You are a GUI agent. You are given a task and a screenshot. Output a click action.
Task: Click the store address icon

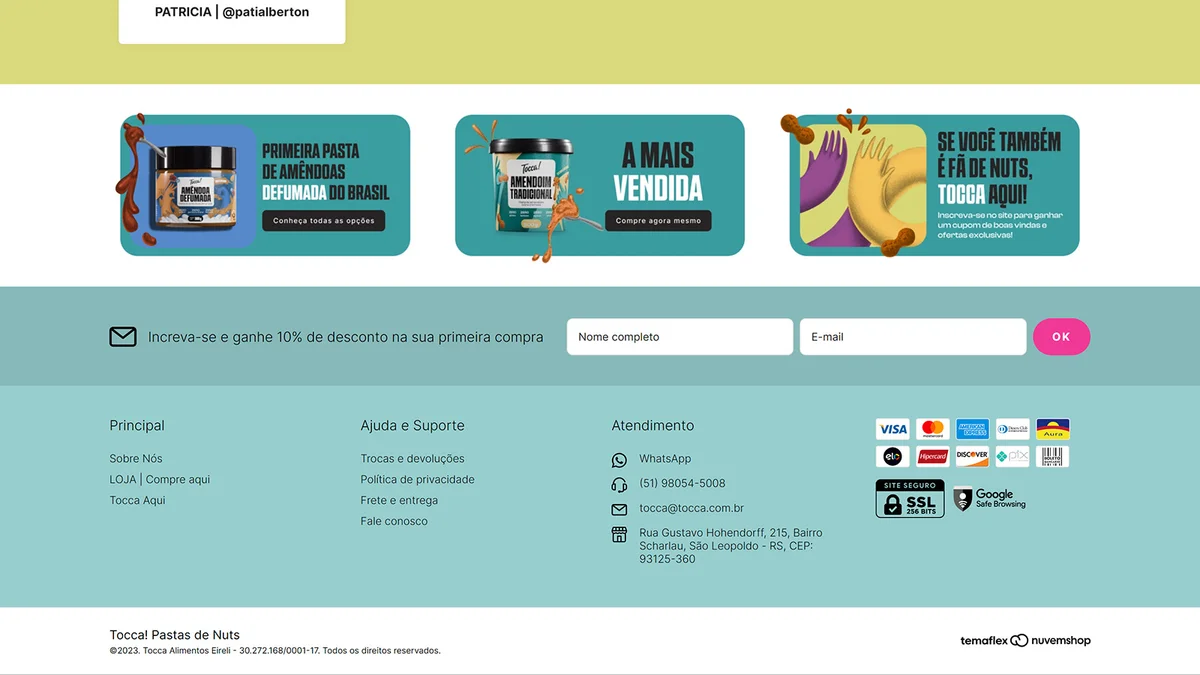tap(619, 534)
